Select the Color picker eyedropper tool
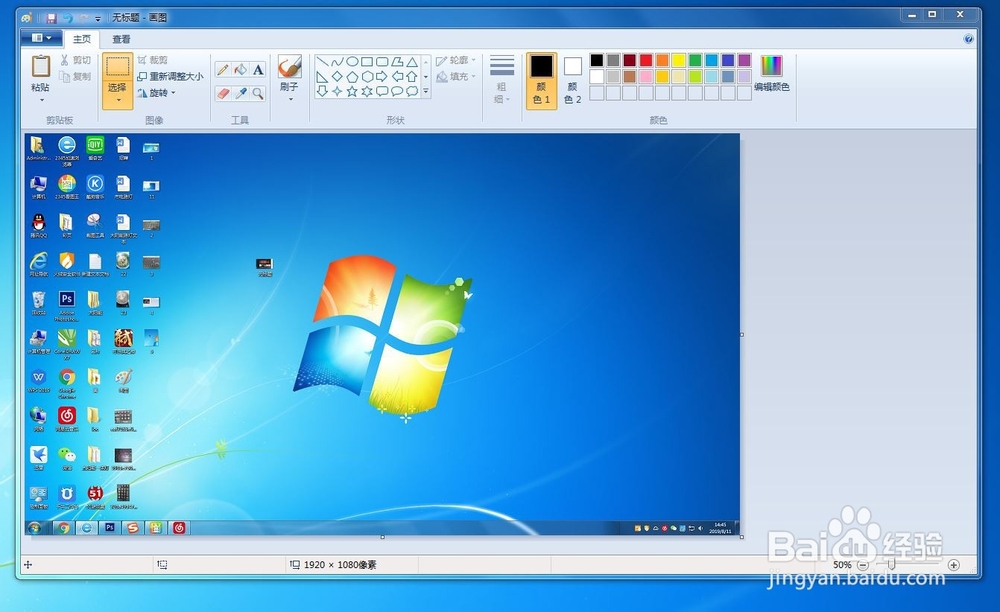This screenshot has width=1000, height=612. [x=240, y=93]
